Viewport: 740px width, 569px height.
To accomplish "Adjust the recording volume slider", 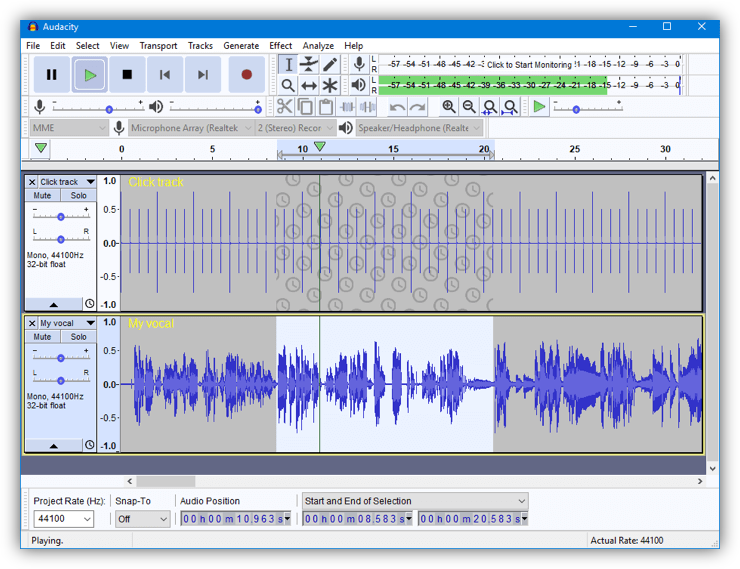I will tap(98, 108).
